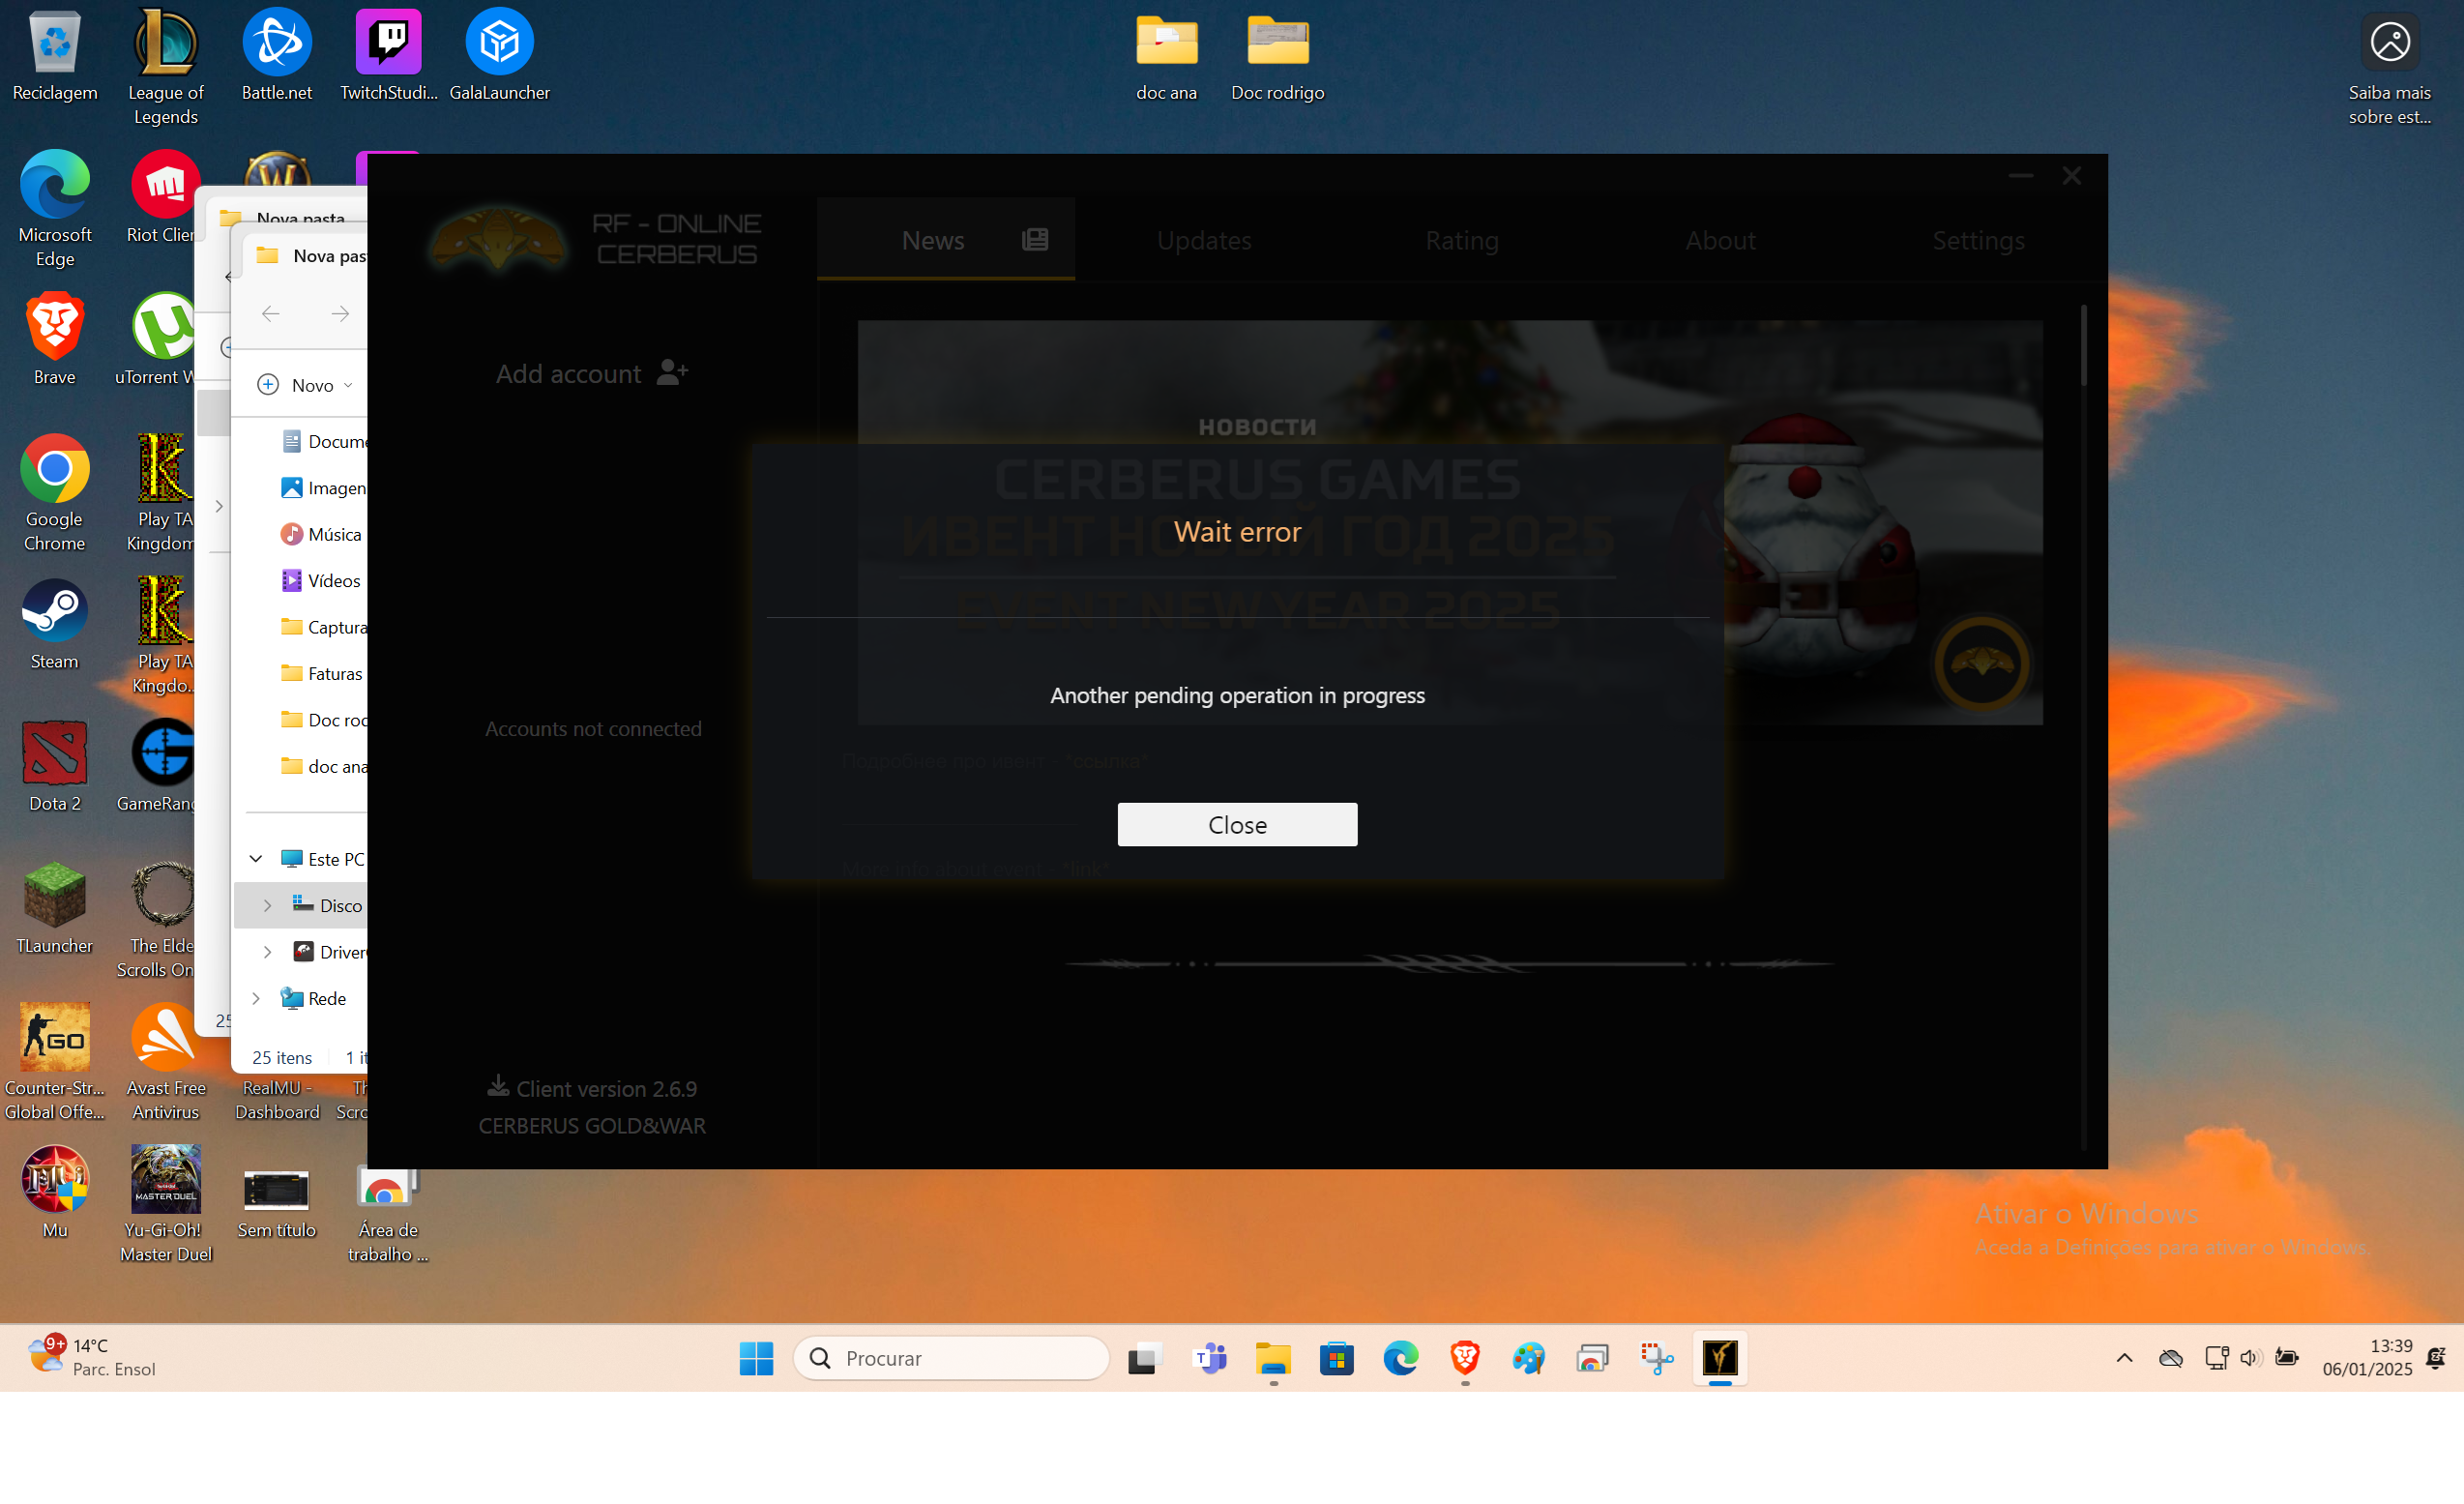Expand the Driver item in Explorer
2464x1504 pixels.
point(267,952)
